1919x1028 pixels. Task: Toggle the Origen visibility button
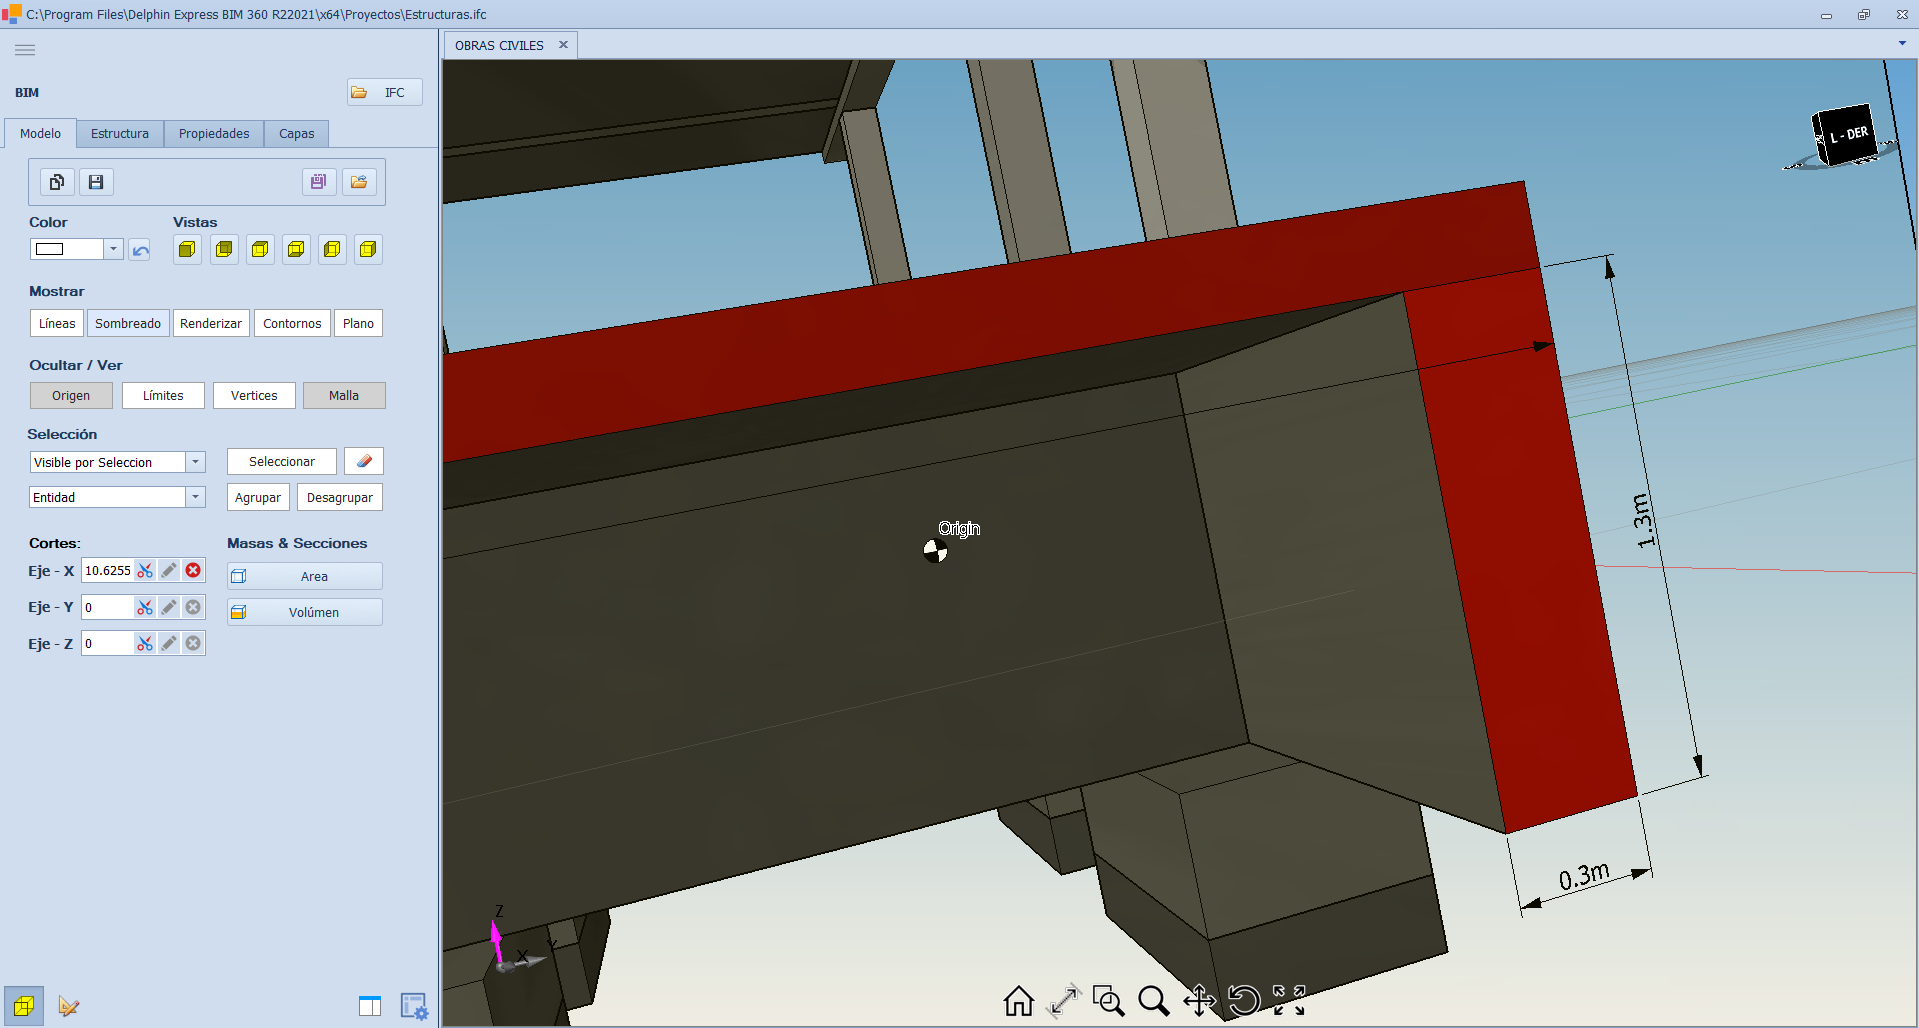point(71,396)
